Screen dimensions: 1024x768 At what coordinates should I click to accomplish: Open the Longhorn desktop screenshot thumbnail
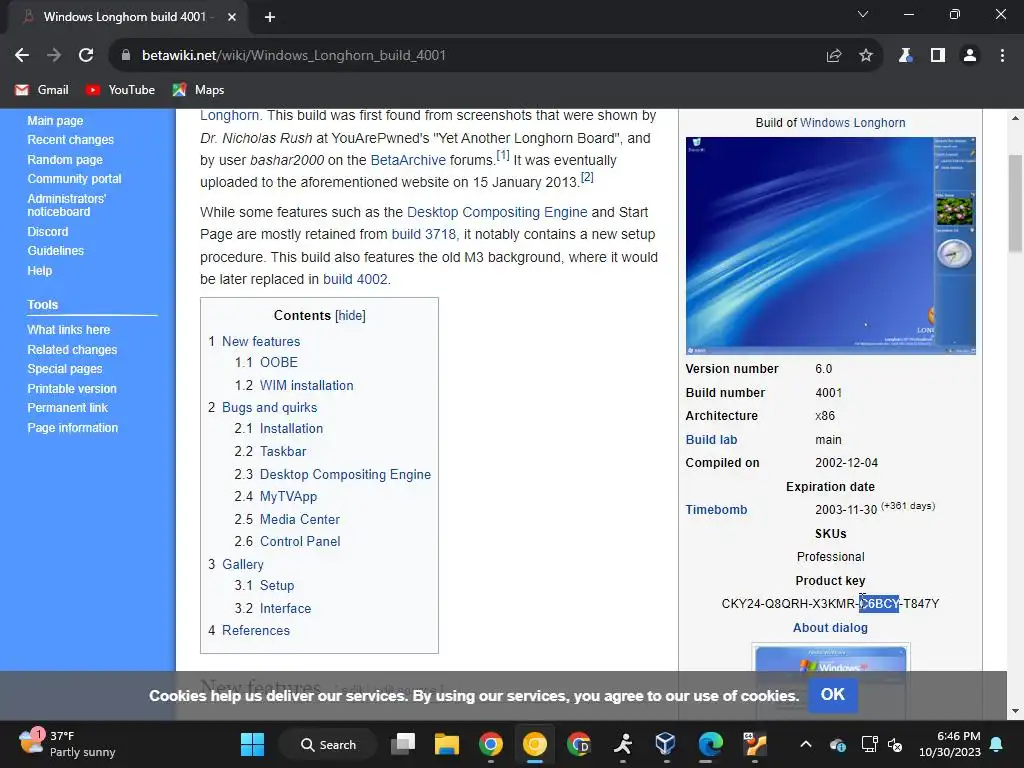coord(831,246)
